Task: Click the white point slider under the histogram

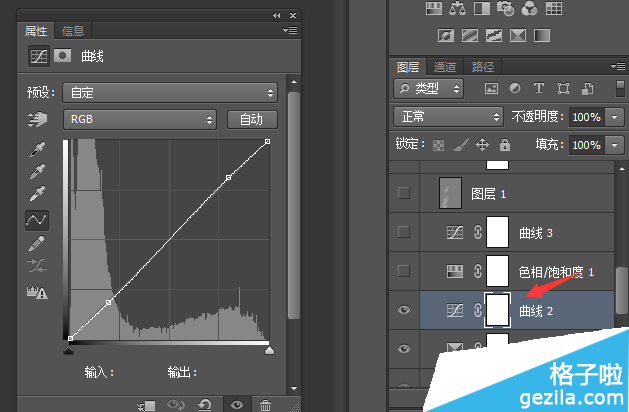Action: [269, 350]
